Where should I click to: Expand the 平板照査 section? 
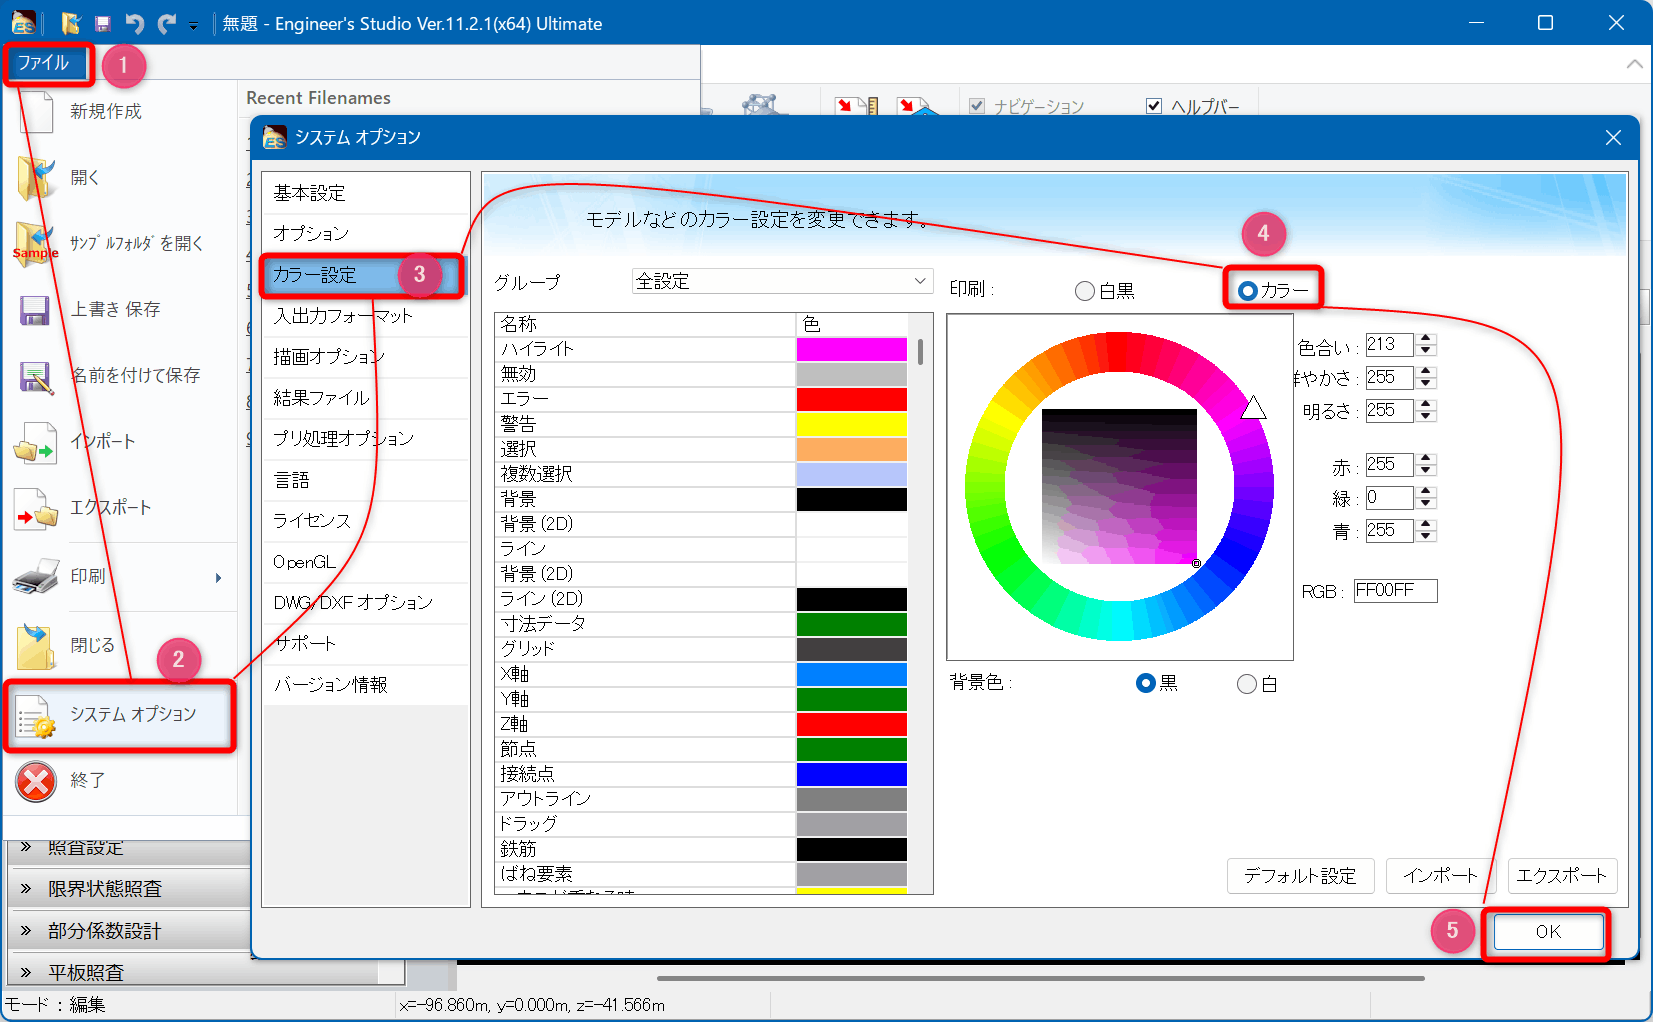pos(26,973)
